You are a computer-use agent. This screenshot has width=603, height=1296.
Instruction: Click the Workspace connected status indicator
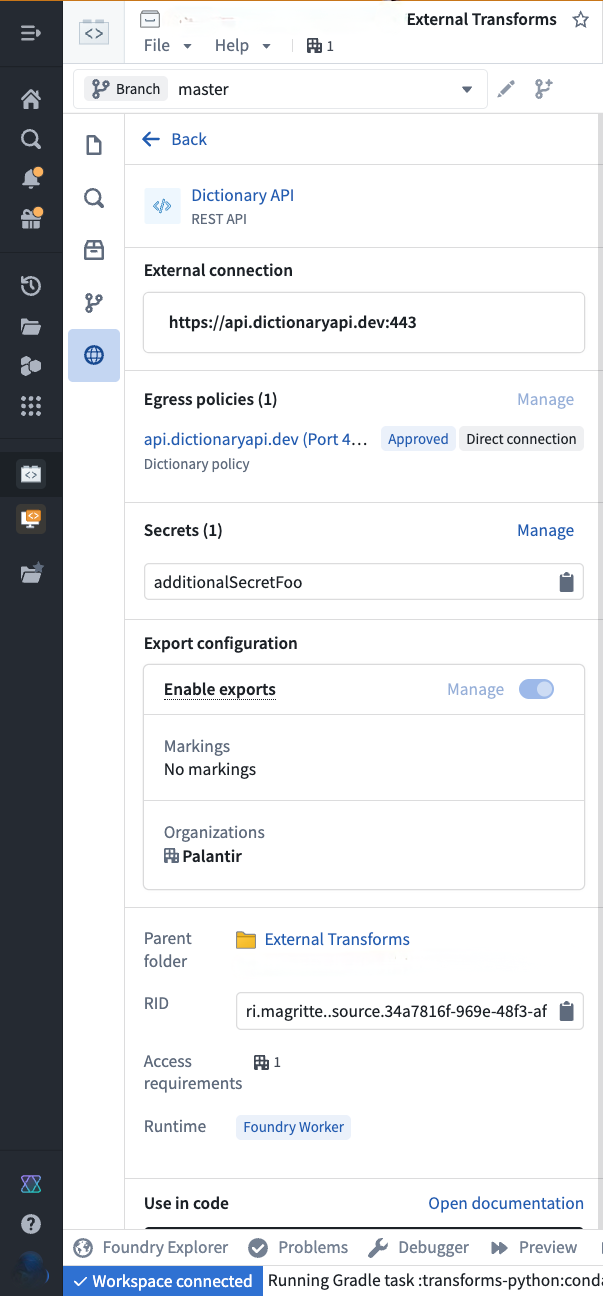coord(163,1281)
